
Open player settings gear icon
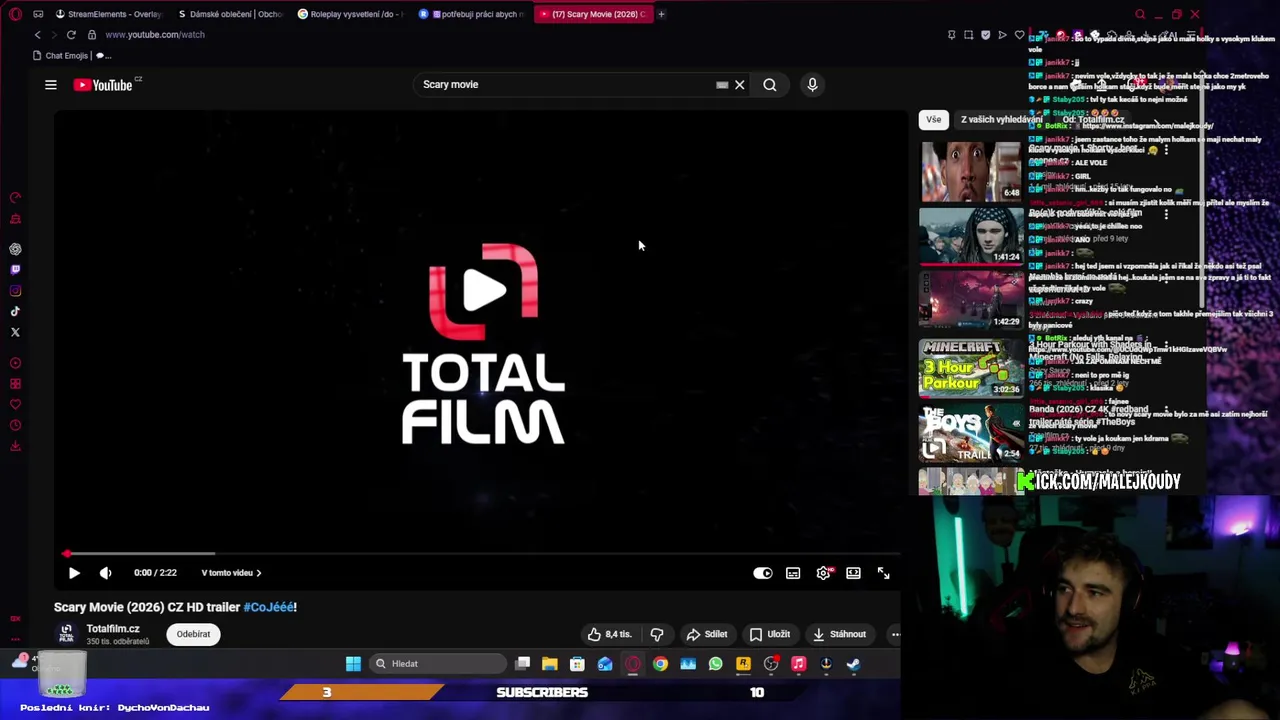click(x=824, y=573)
